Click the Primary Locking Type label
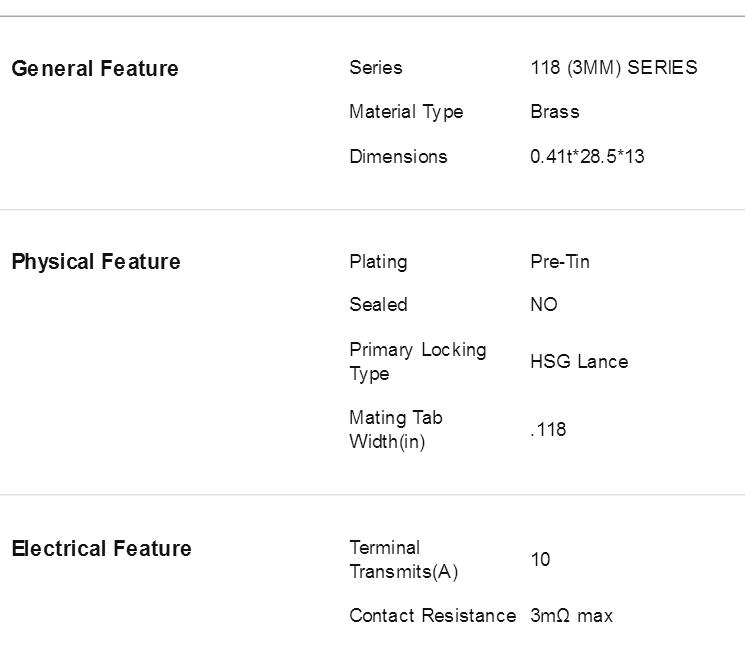 click(418, 362)
